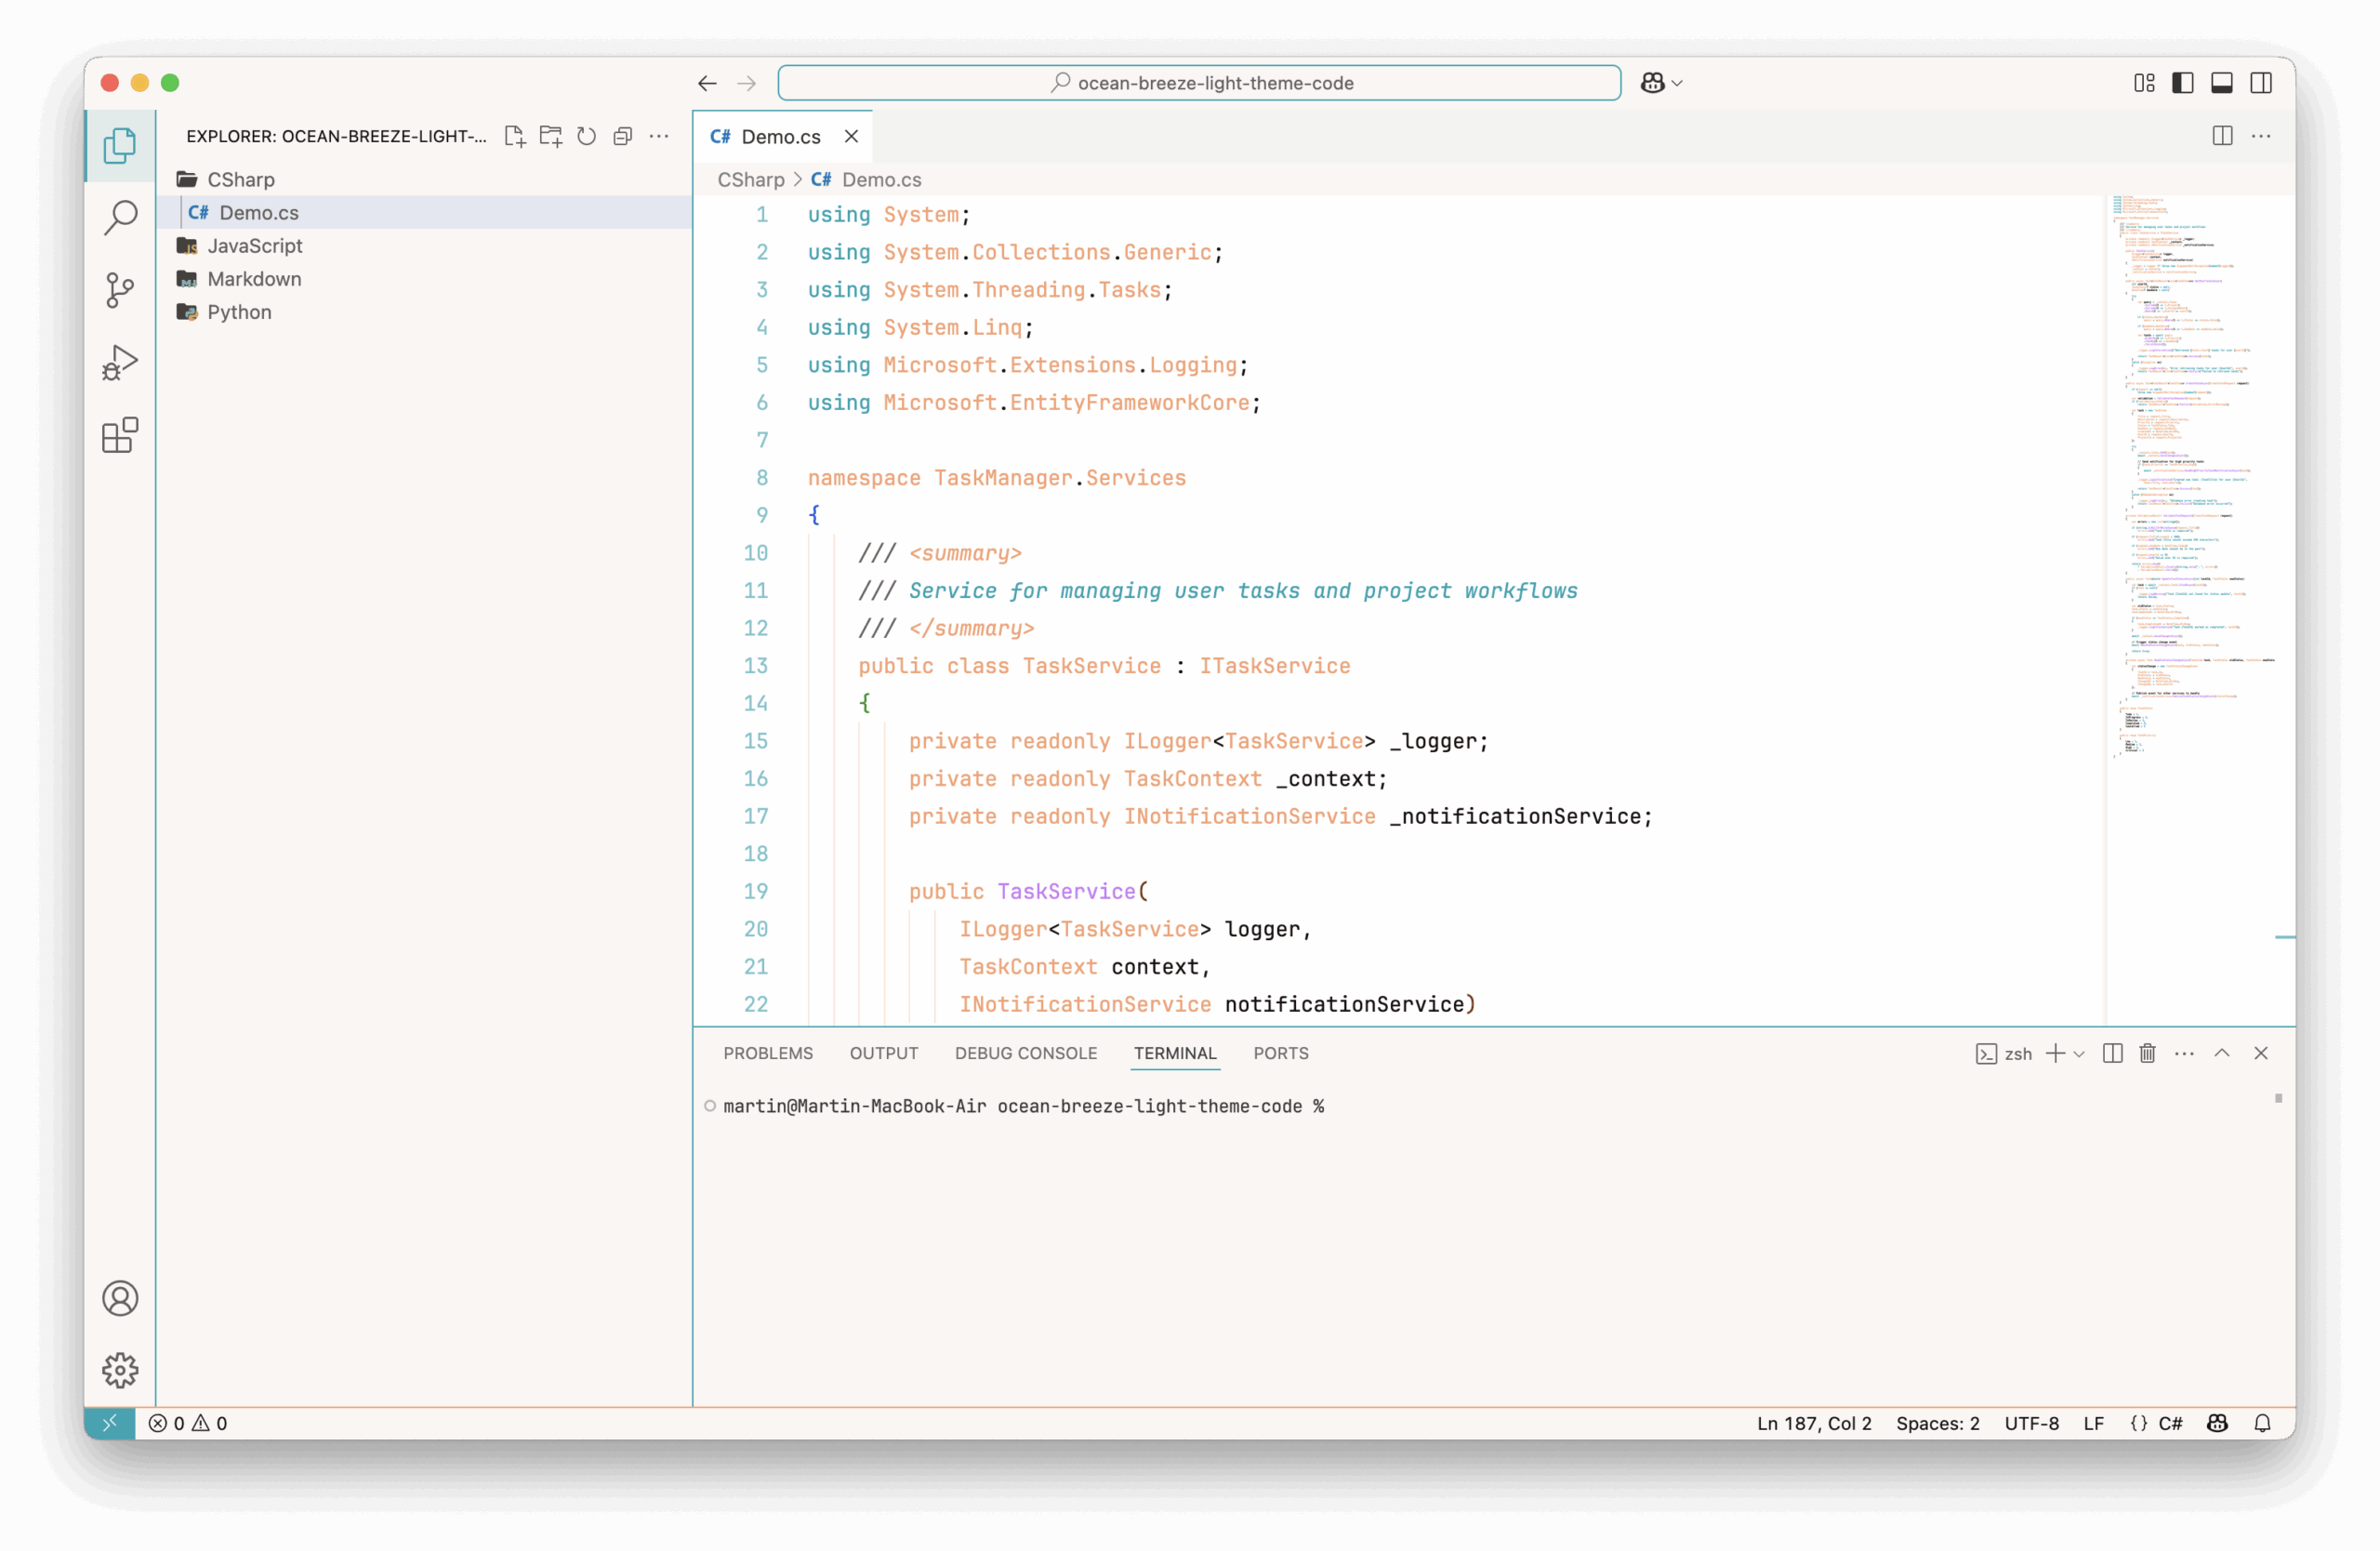Open editor more actions menu
The image size is (2380, 1551).
coord(2261,136)
